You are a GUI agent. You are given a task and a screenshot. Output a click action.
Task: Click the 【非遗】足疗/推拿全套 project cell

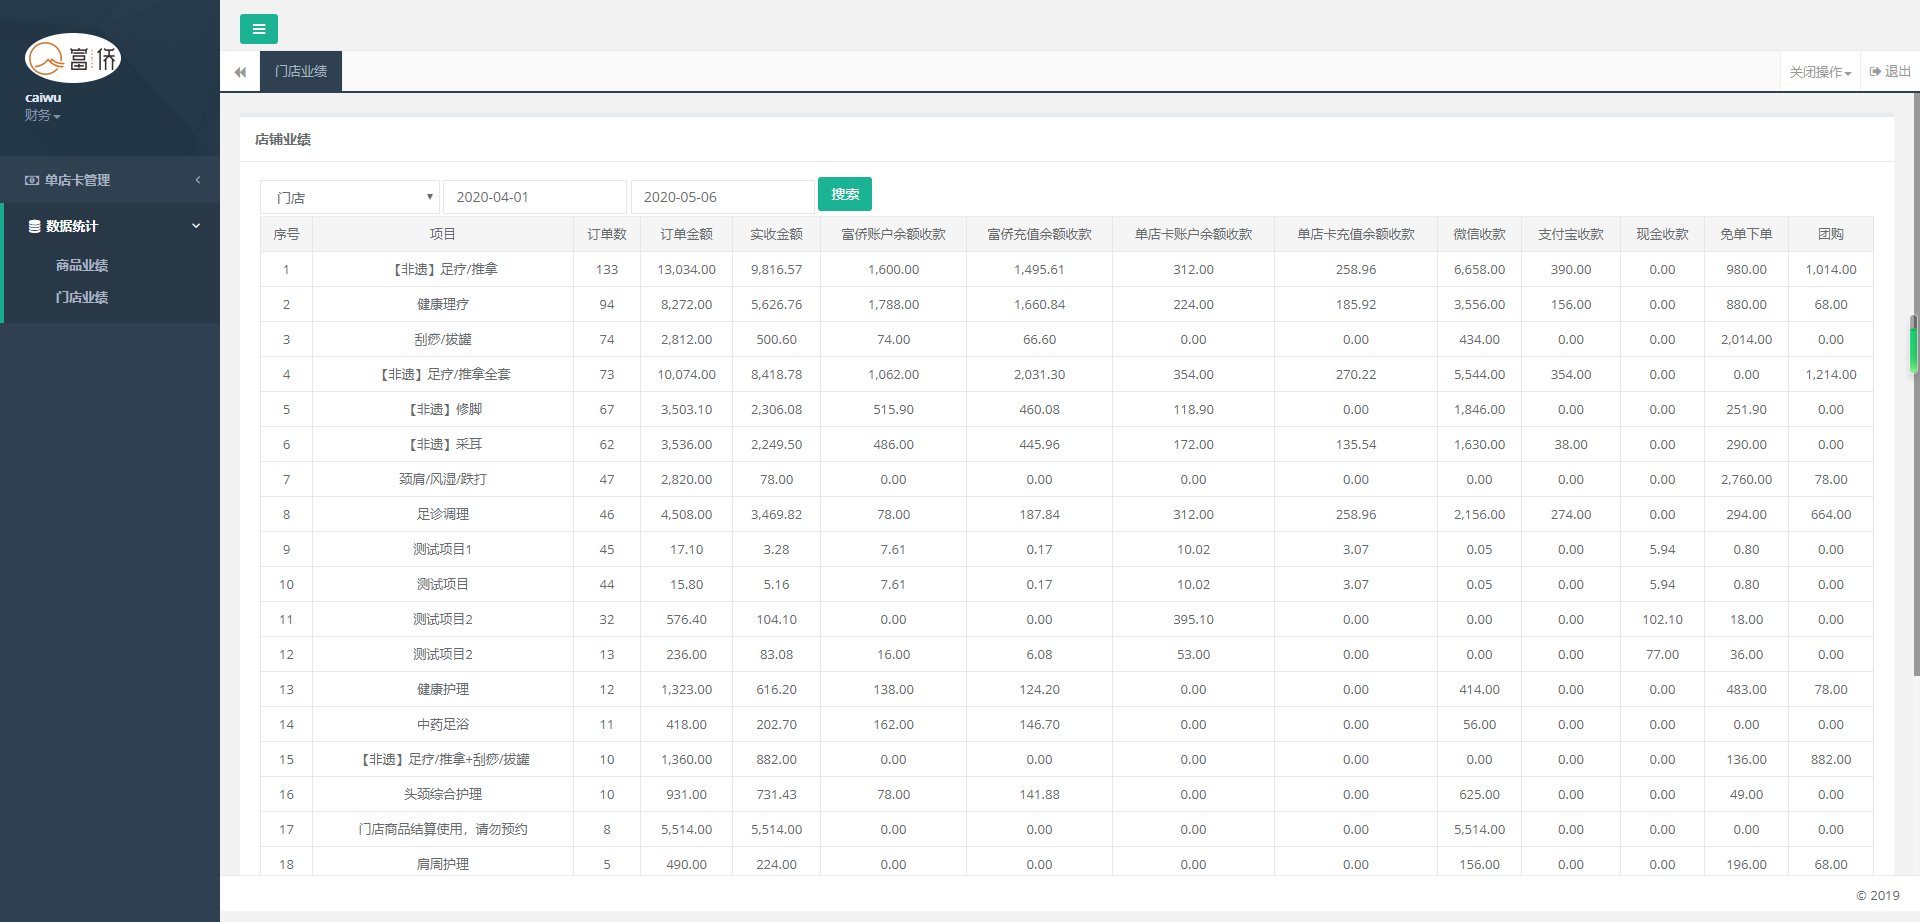point(443,374)
